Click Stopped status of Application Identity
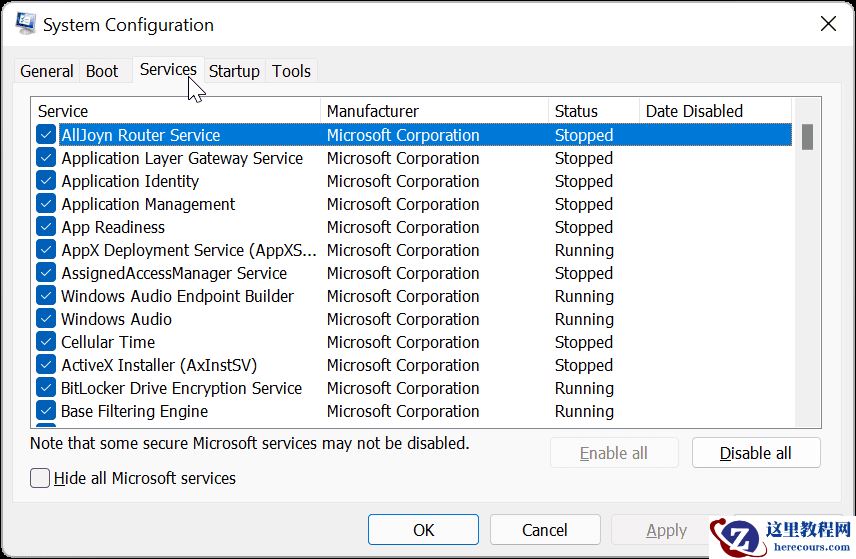 pyautogui.click(x=584, y=181)
